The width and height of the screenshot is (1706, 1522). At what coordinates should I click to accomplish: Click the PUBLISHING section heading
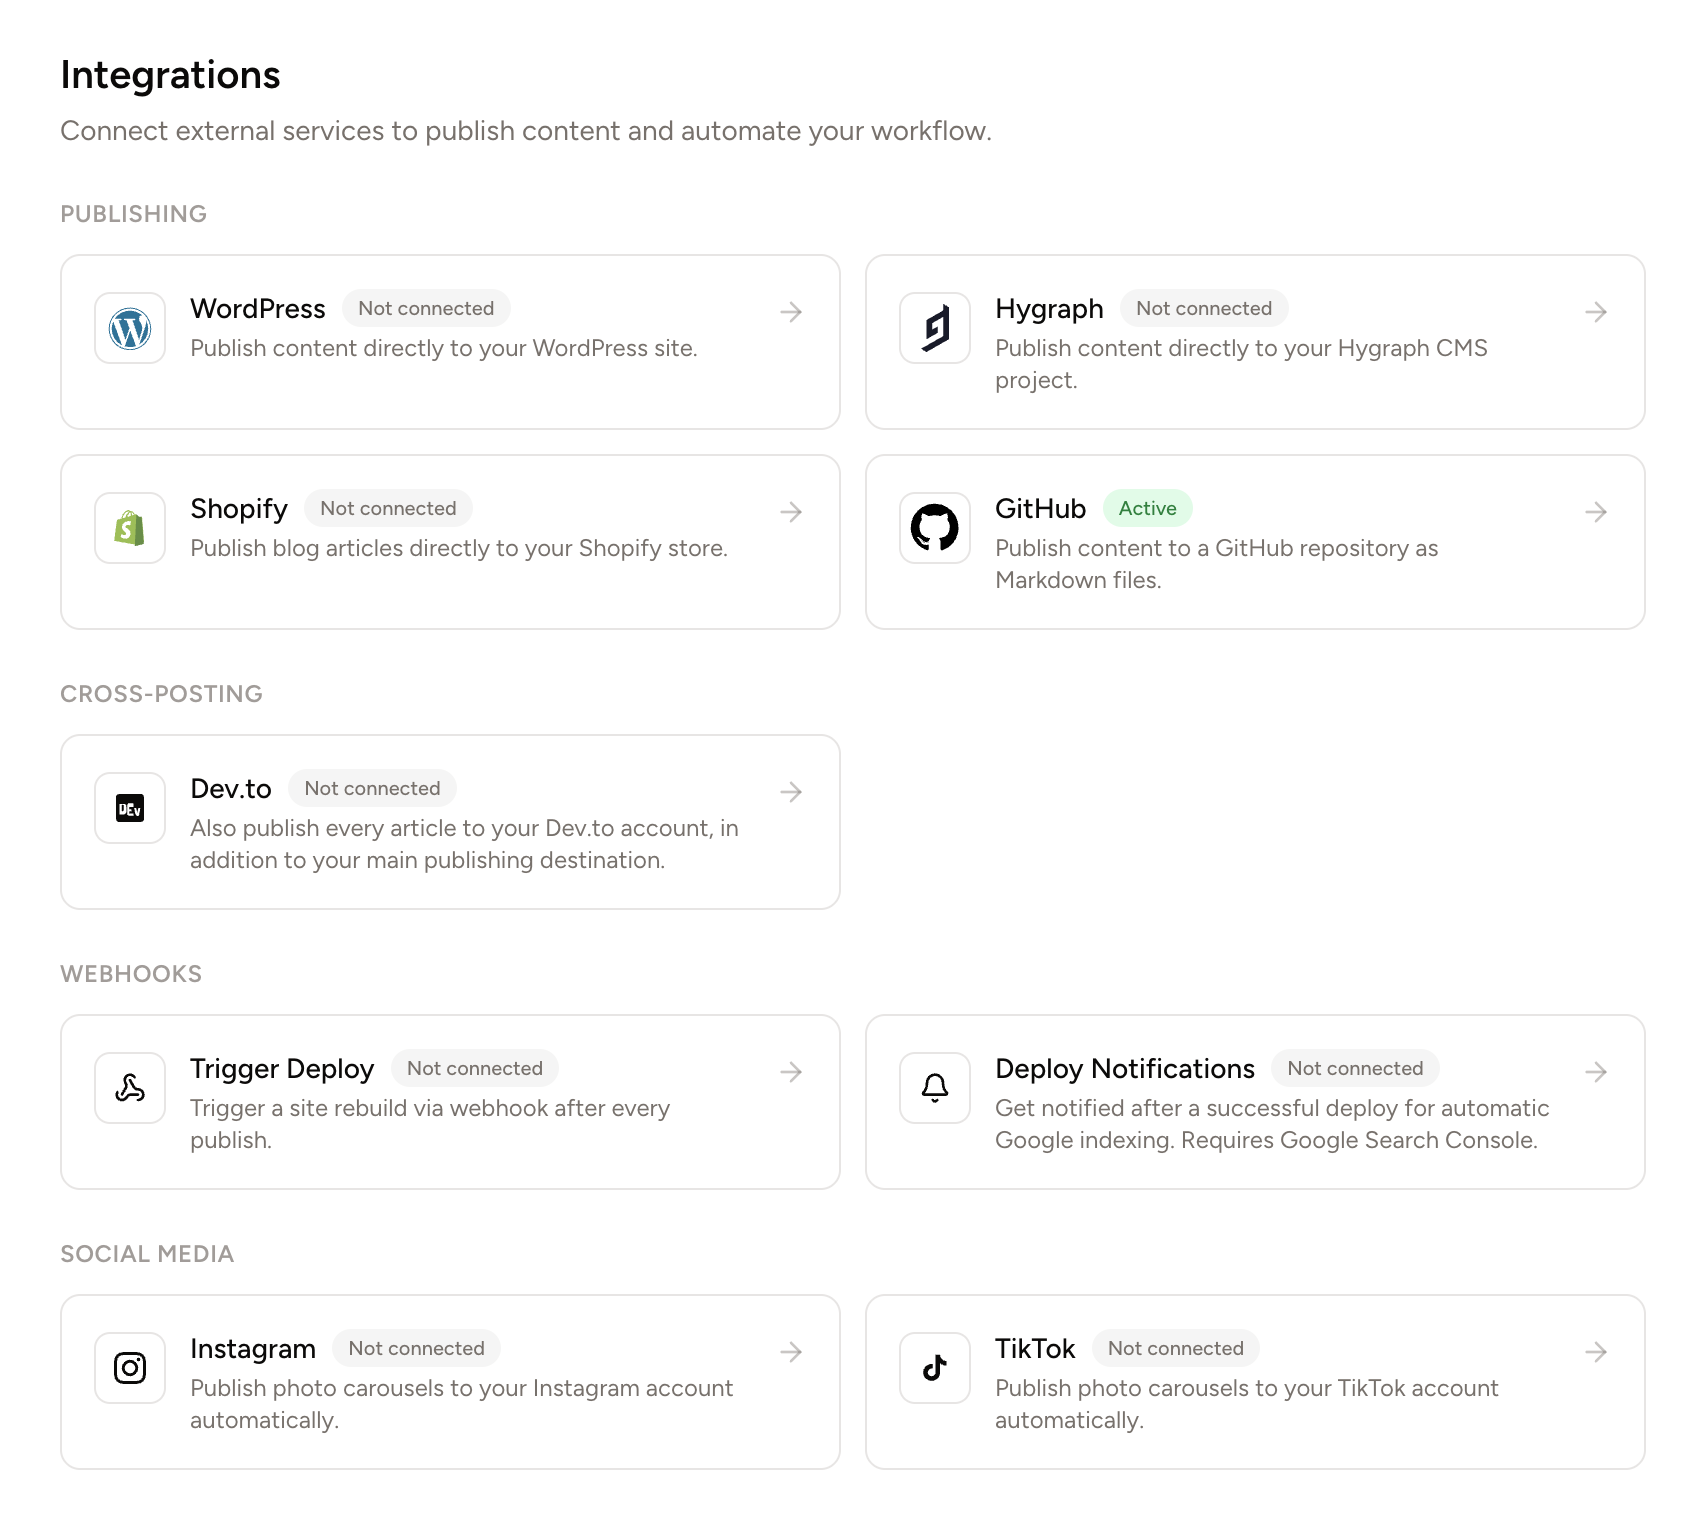coord(134,214)
